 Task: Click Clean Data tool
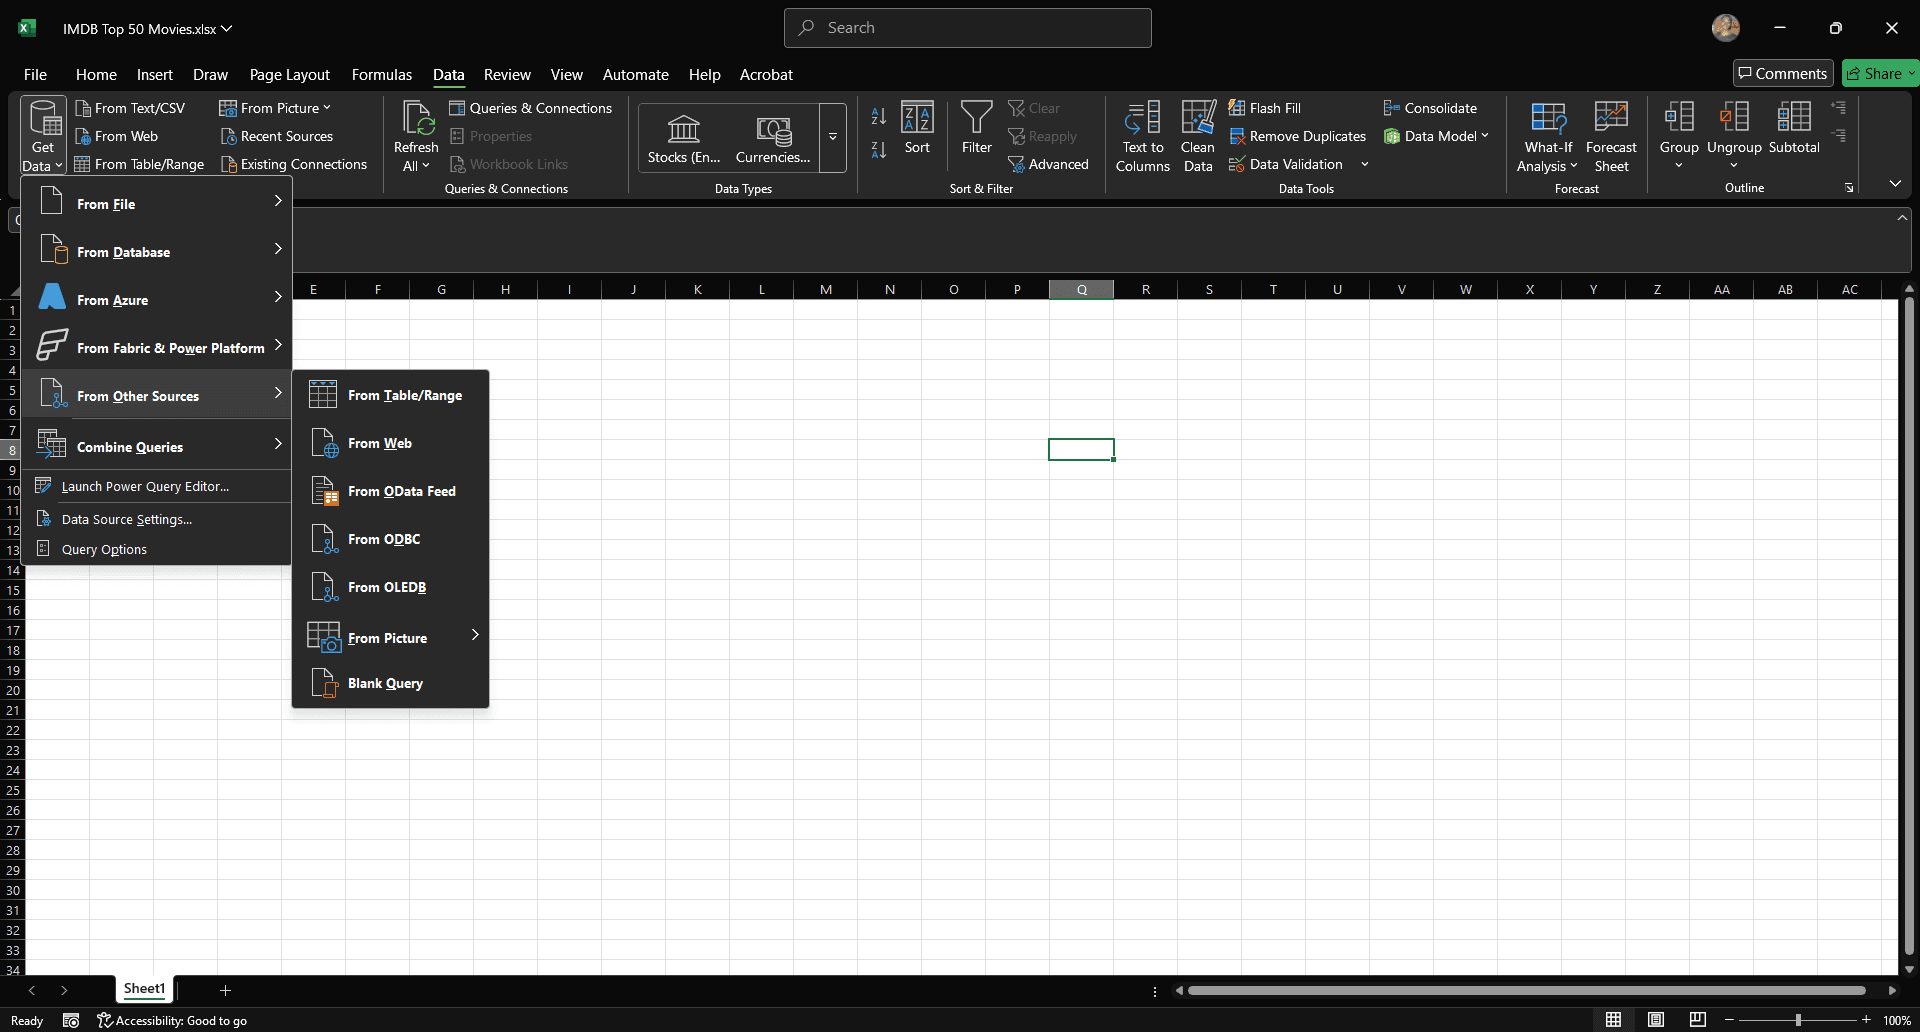click(x=1198, y=138)
